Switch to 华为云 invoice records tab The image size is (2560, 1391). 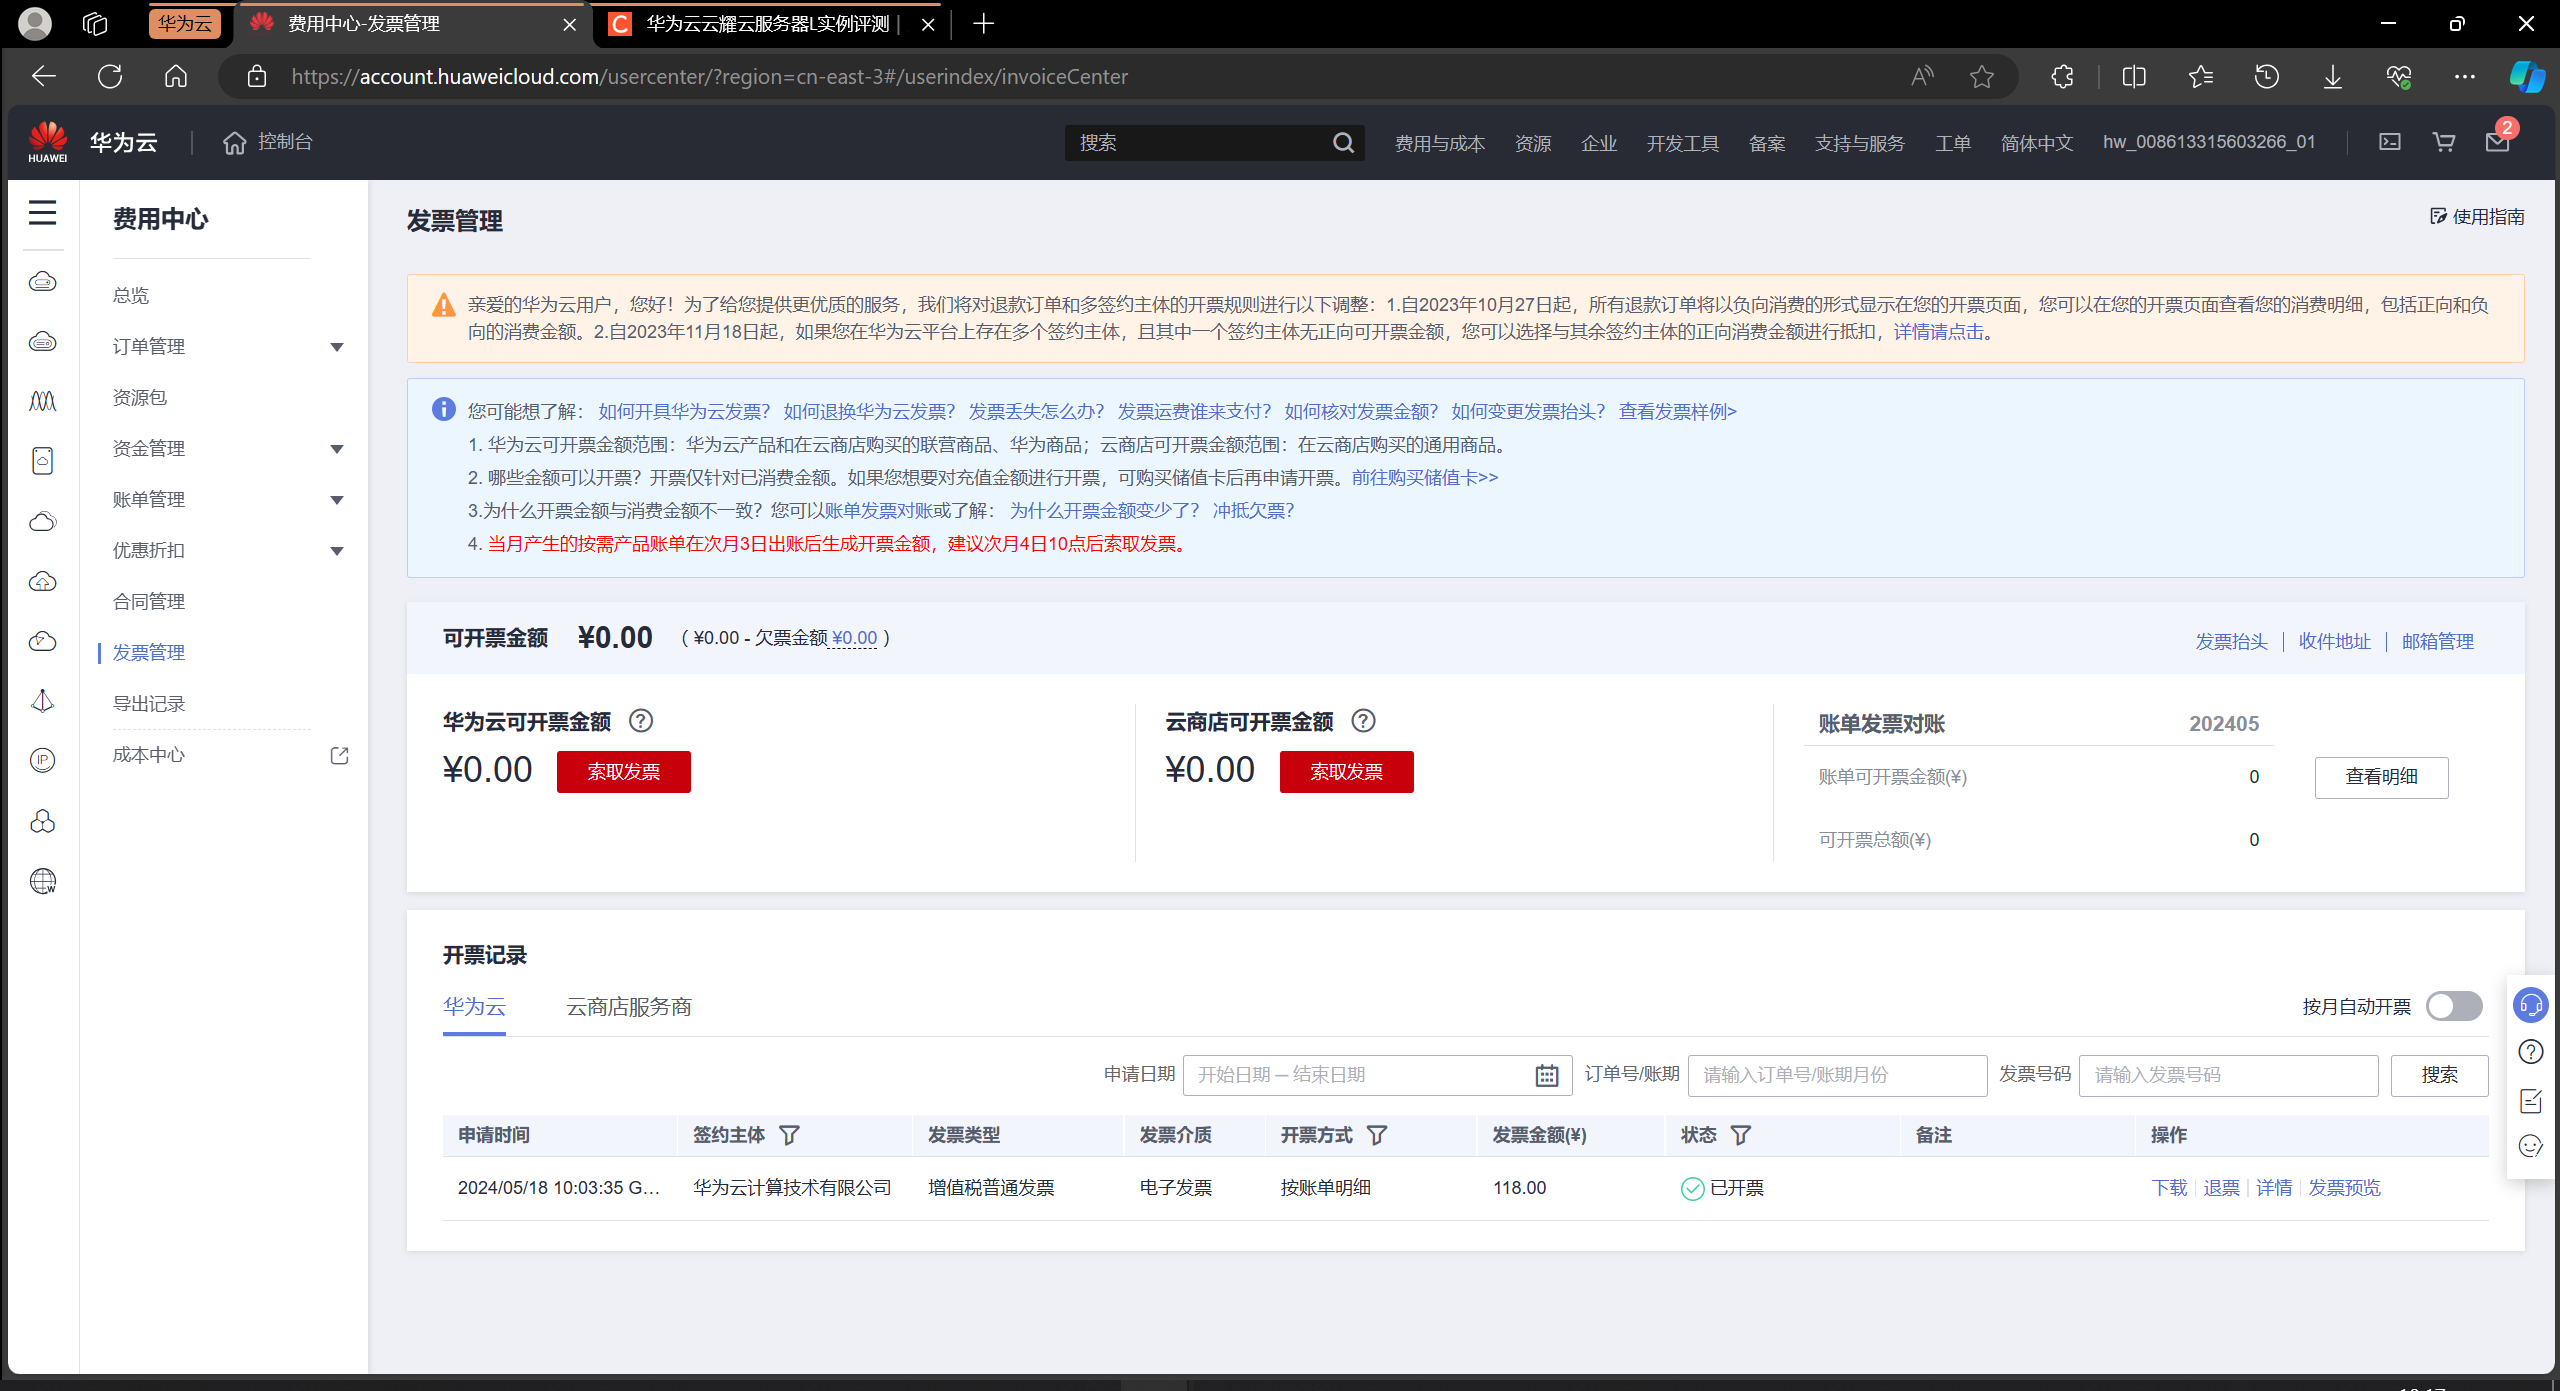474,1007
